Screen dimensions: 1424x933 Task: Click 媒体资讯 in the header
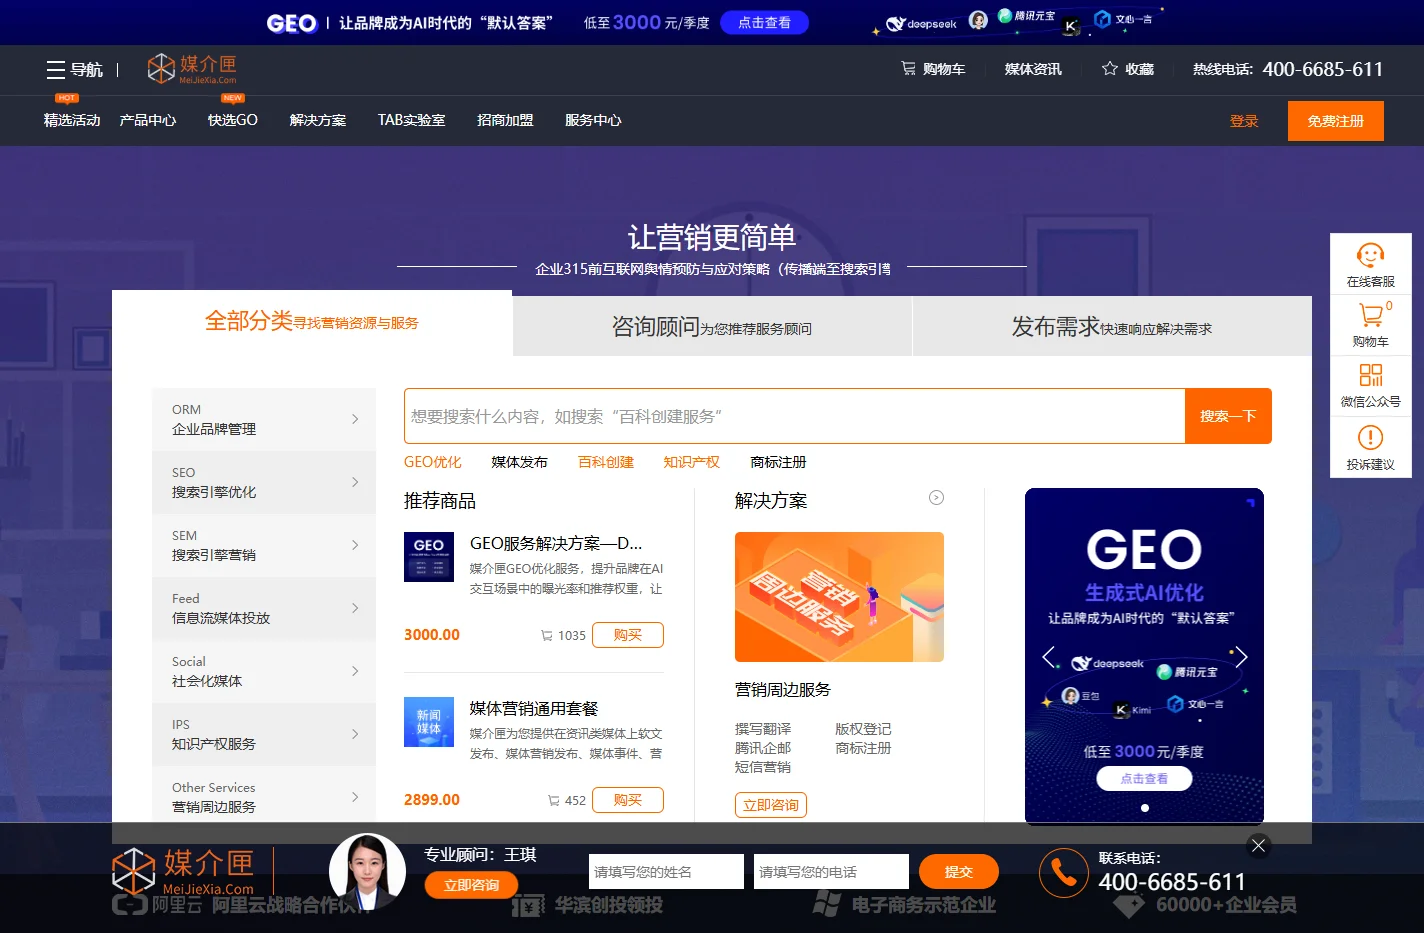pyautogui.click(x=1033, y=69)
